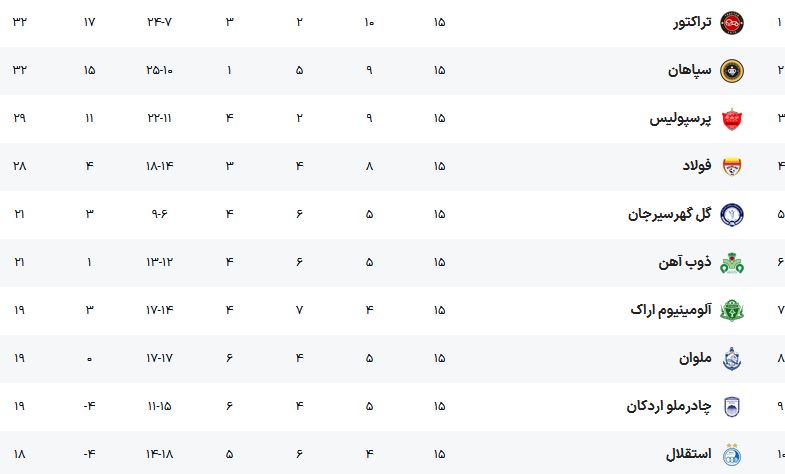This screenshot has height=474, width=785.
Task: Click Tractor's 24-7 goals record cell
Action: [159, 22]
